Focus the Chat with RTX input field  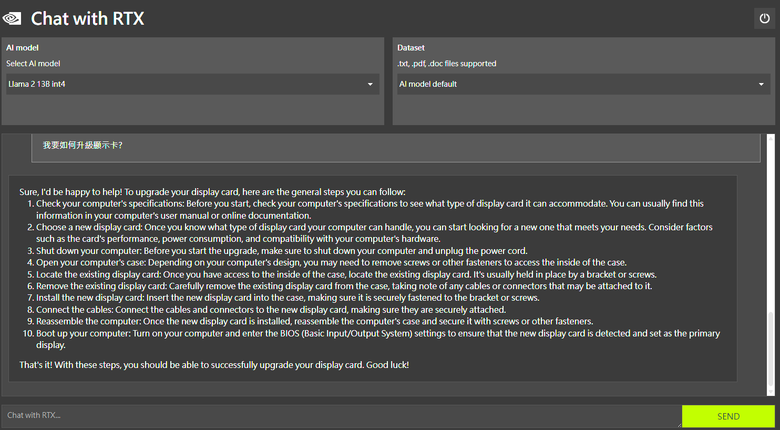[341, 416]
